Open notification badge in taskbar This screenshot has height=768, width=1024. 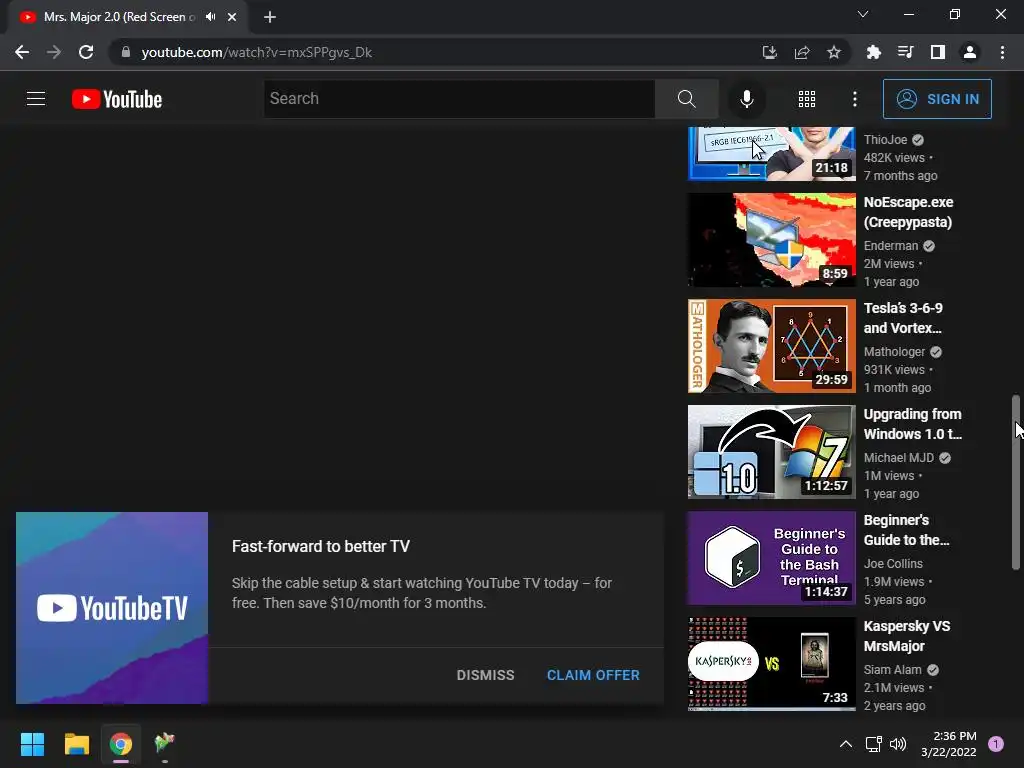click(996, 744)
